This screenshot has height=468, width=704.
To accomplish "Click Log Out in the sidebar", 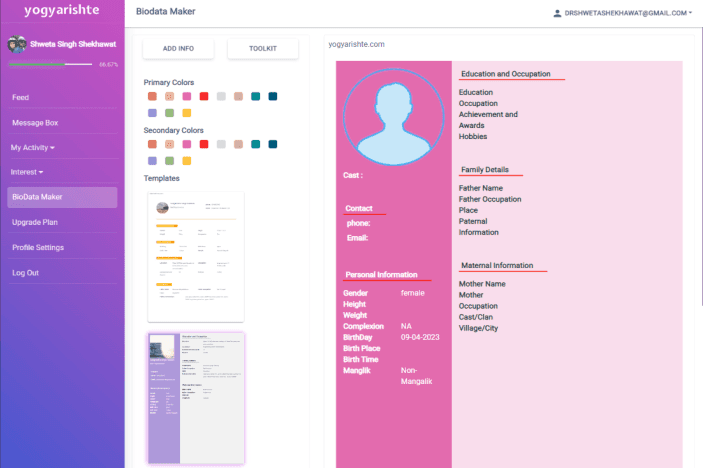I will click(26, 272).
